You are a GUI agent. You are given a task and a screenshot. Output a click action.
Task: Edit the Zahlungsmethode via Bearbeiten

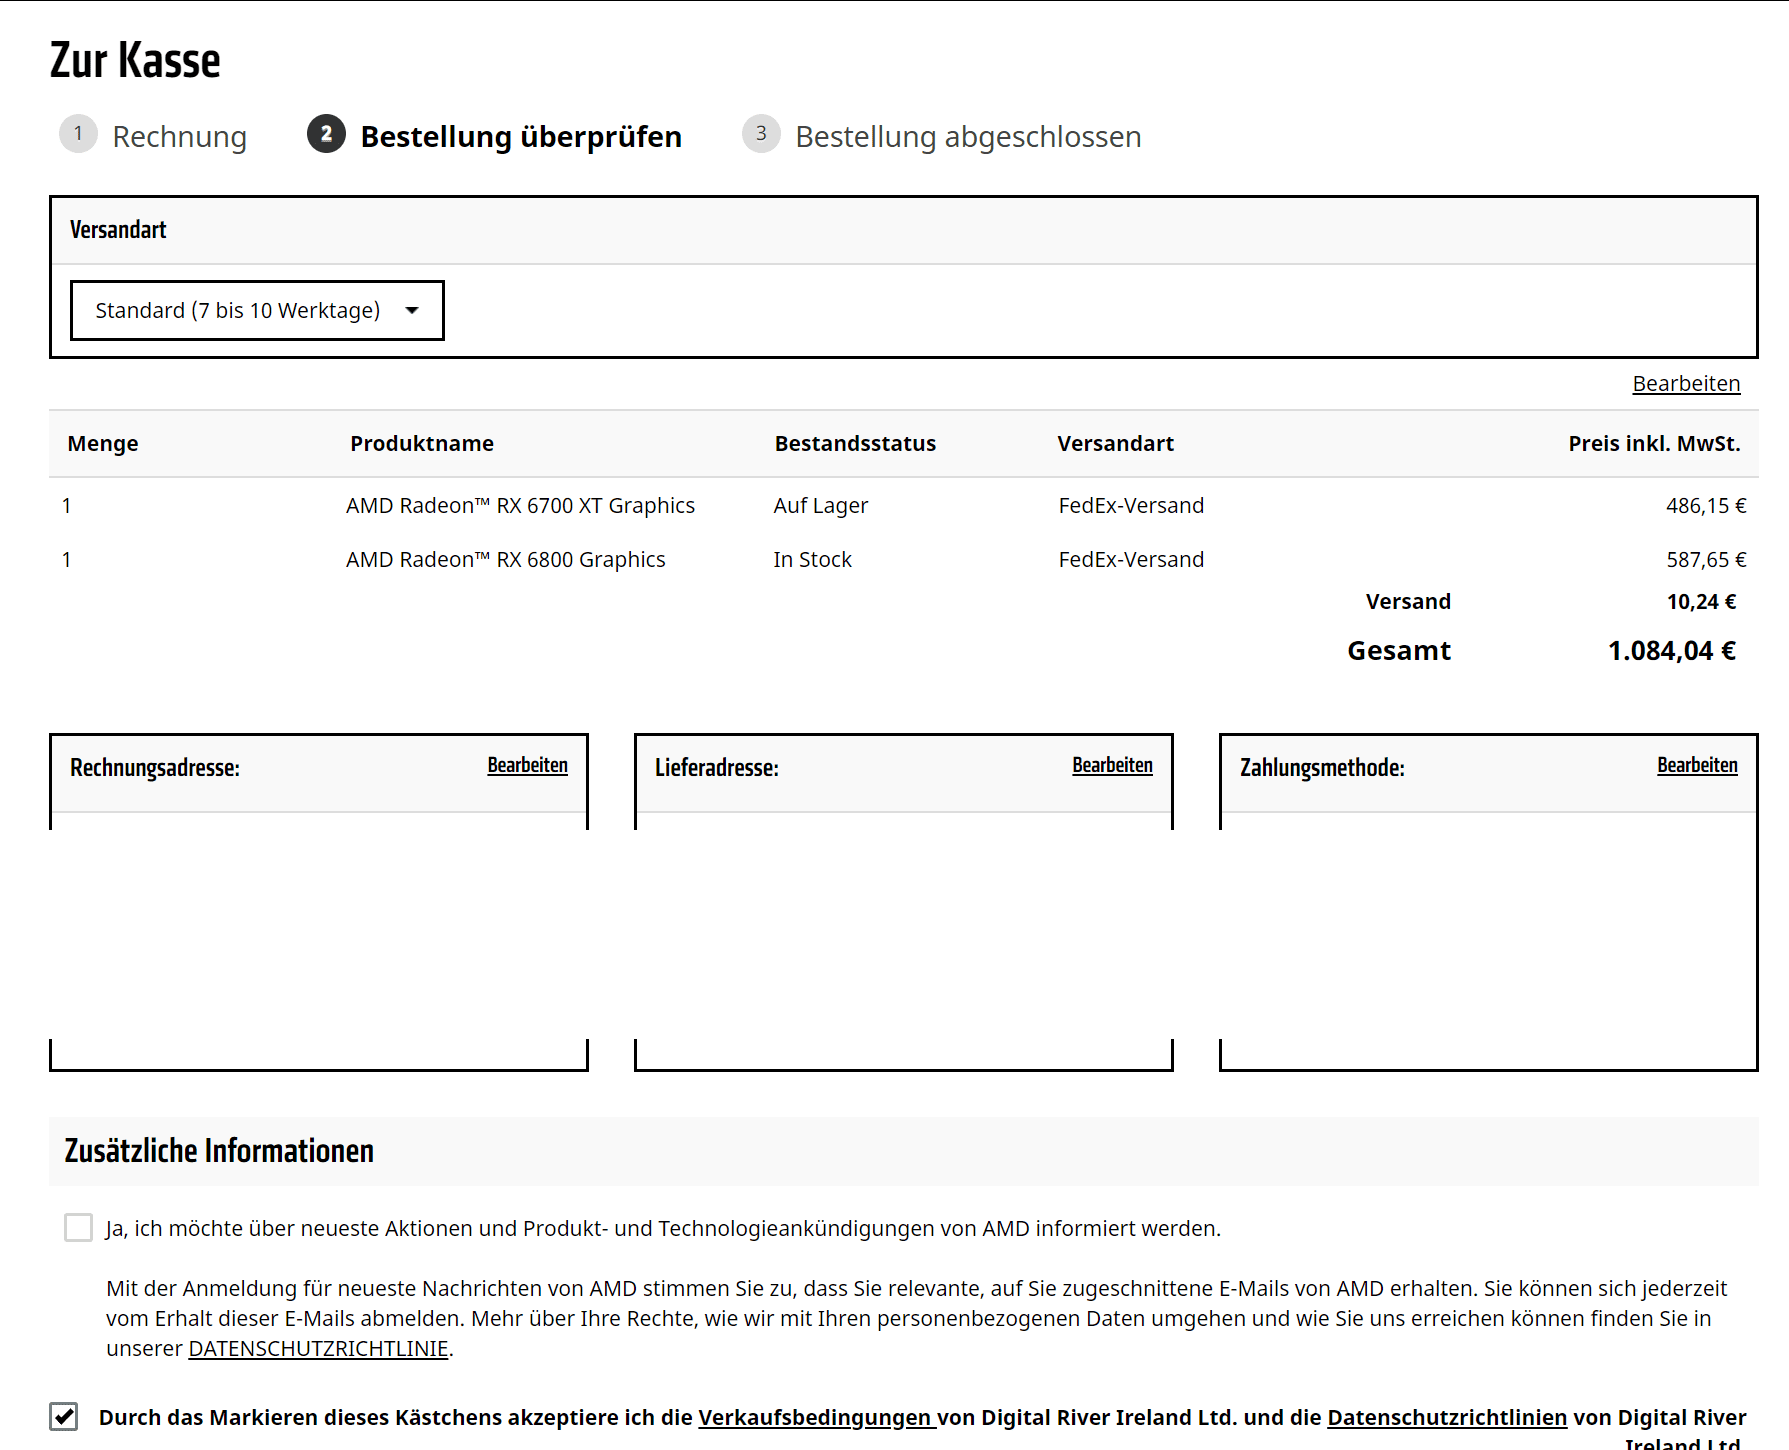(1697, 765)
